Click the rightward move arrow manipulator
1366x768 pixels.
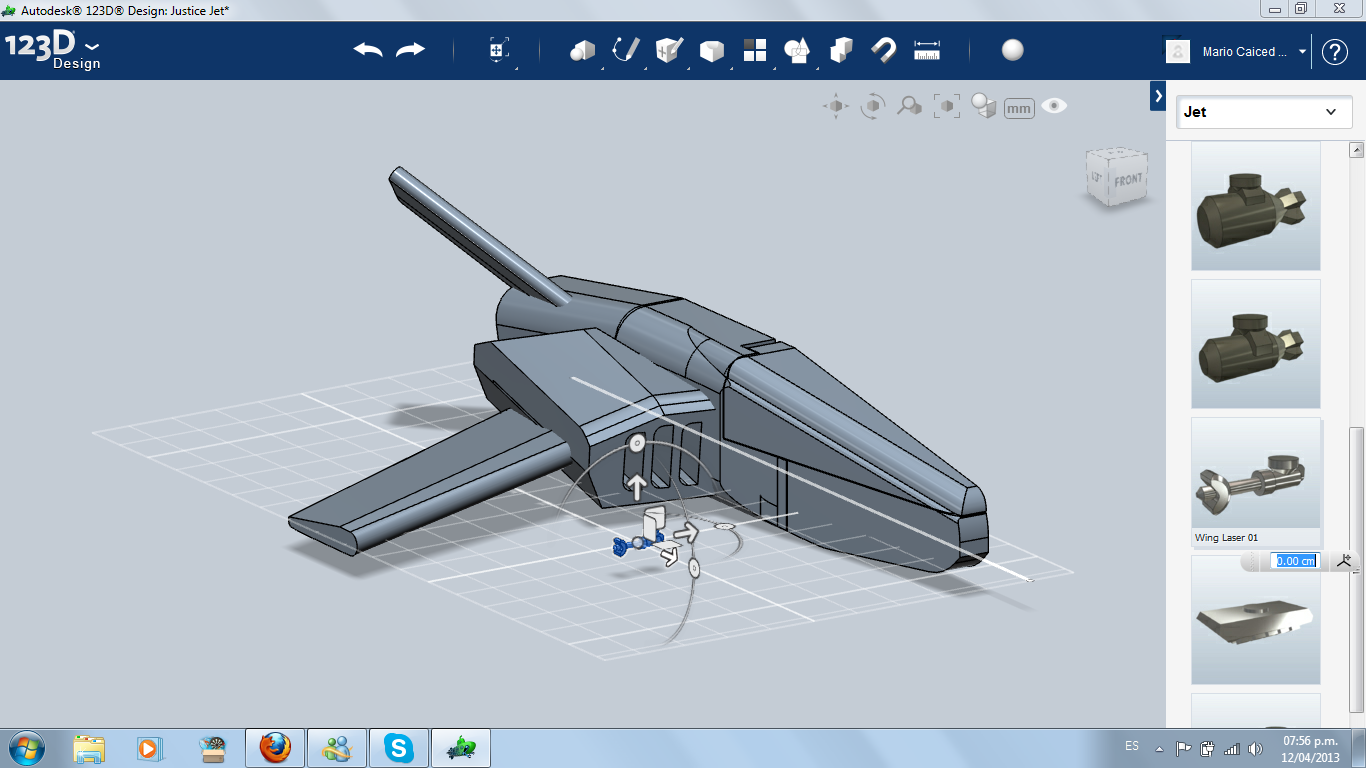(686, 532)
